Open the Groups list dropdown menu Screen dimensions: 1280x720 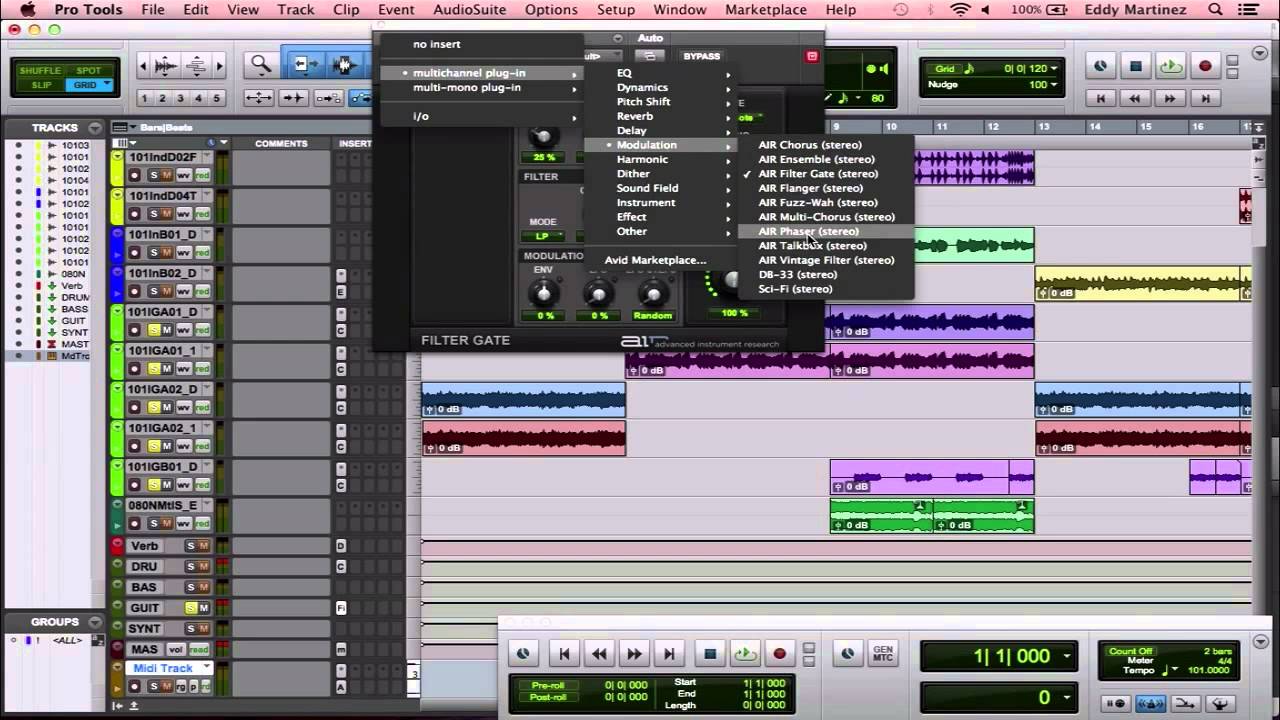coord(95,621)
